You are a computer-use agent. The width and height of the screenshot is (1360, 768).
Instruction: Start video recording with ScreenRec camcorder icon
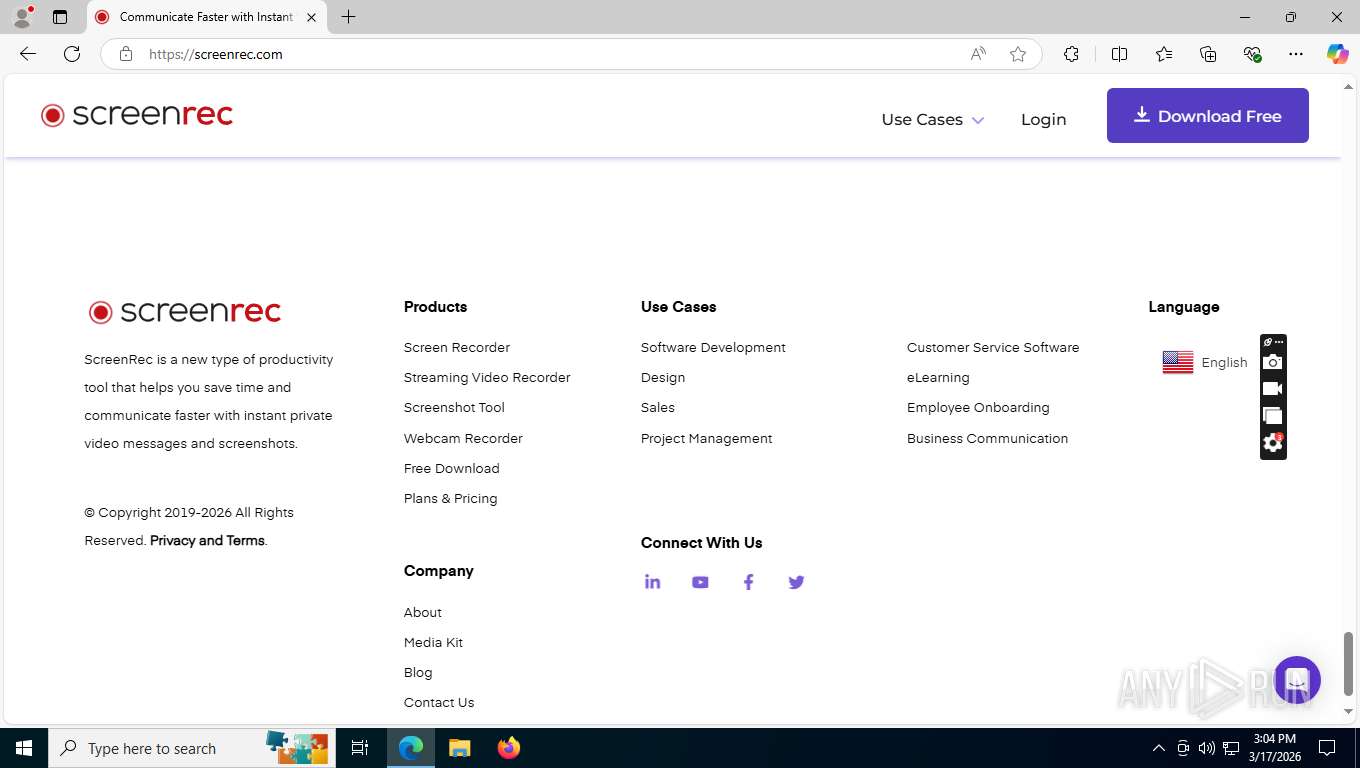tap(1272, 389)
